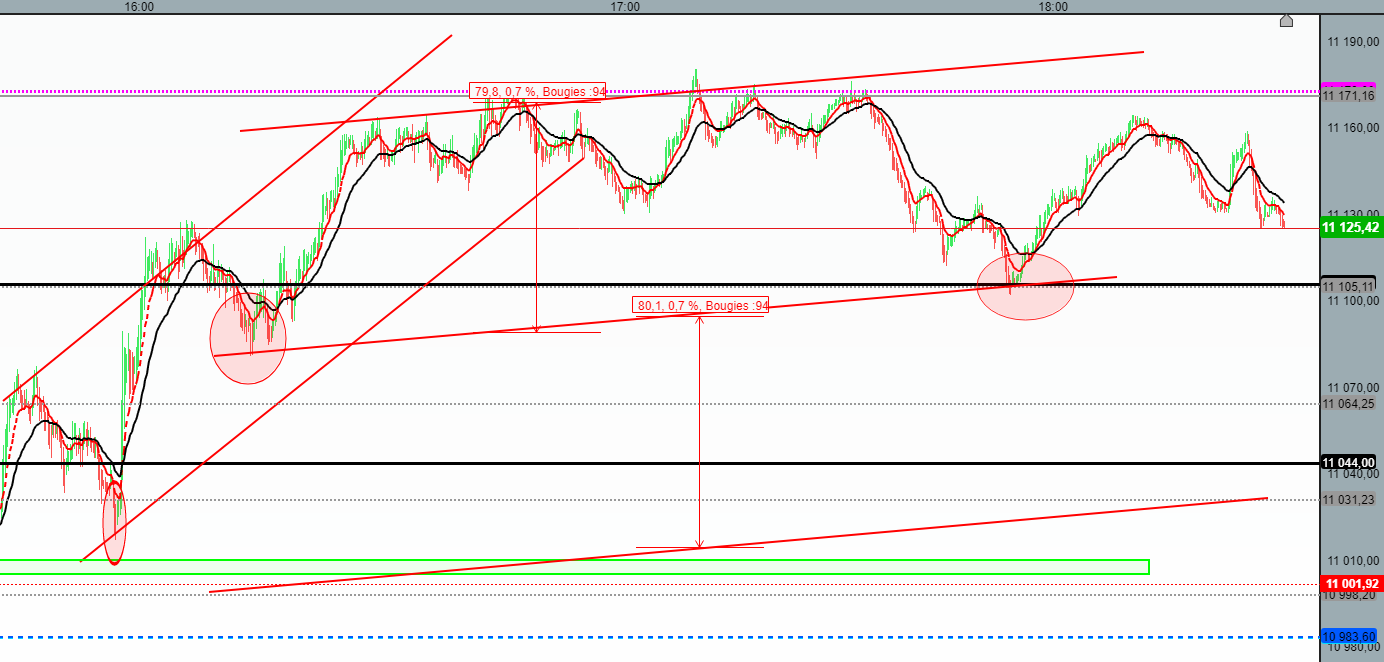Select the red price tag 11 001,92
Viewport: 1384px width, 662px height.
[1352, 584]
